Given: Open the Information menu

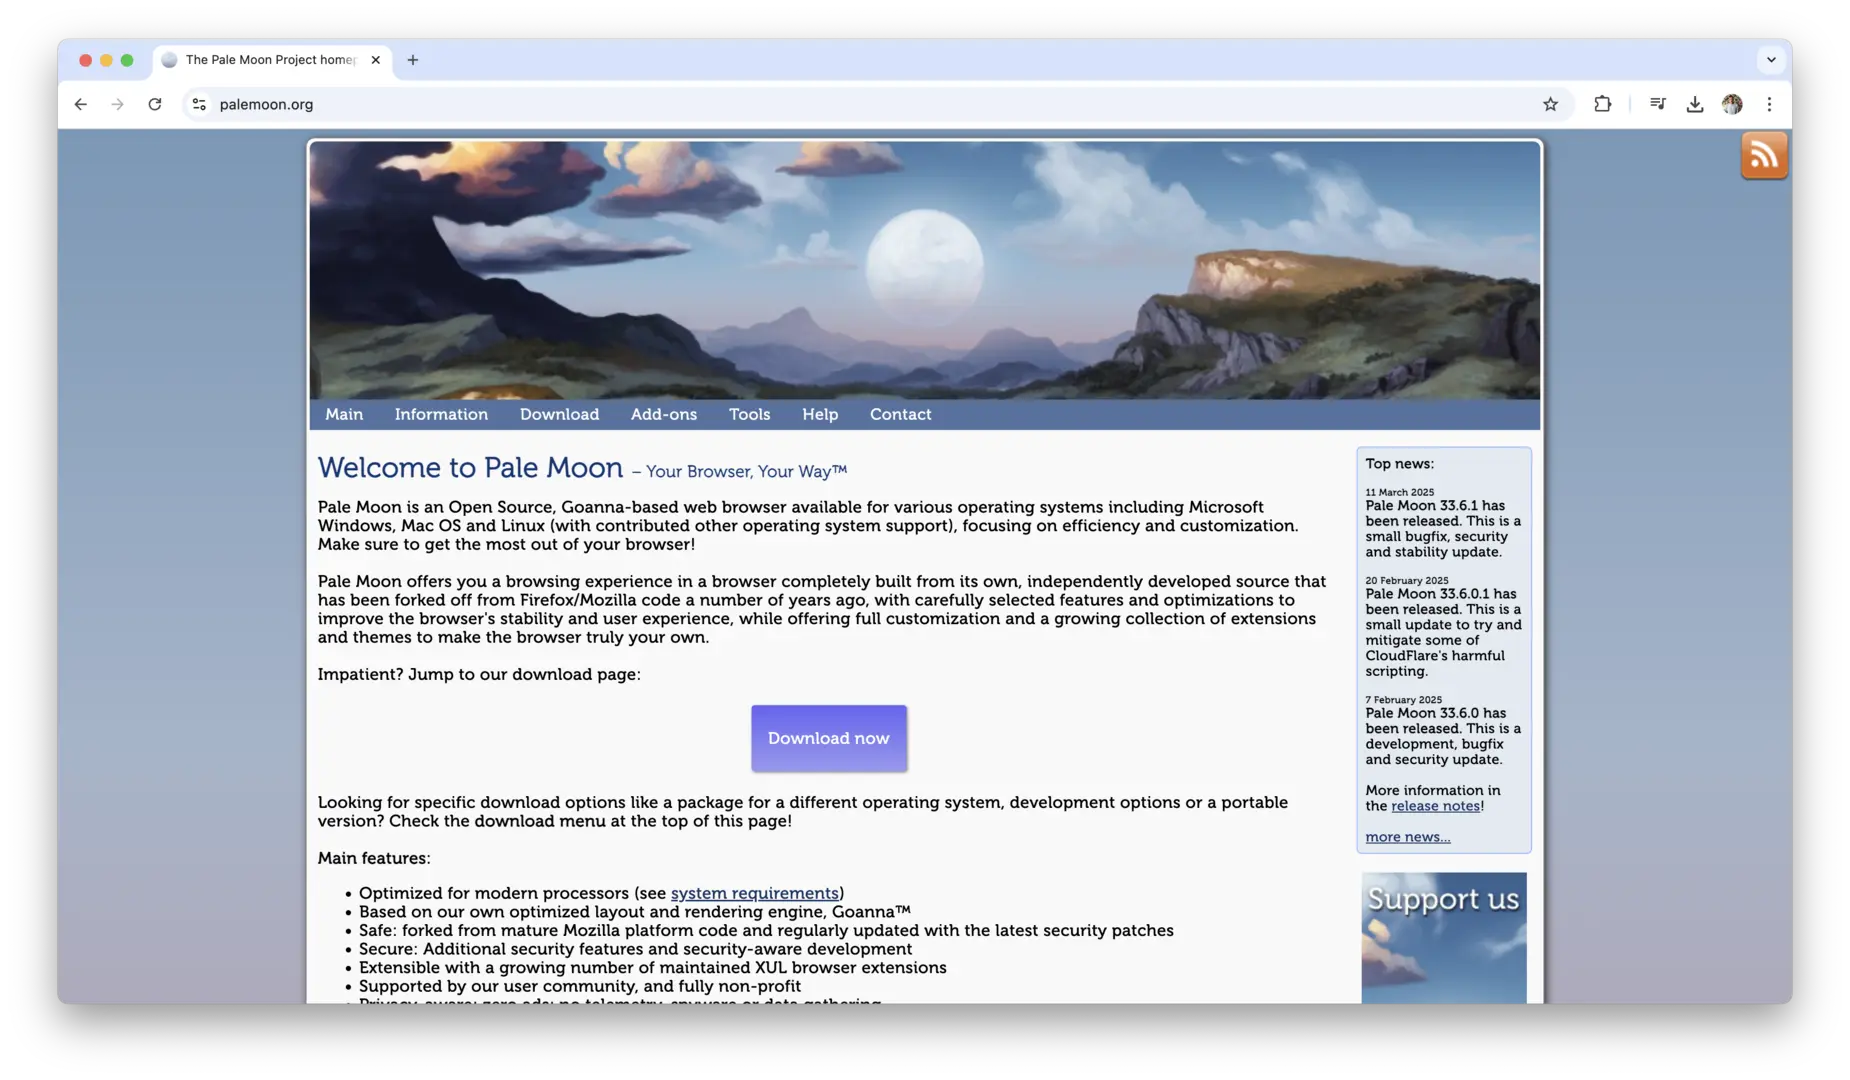Looking at the screenshot, I should point(441,414).
